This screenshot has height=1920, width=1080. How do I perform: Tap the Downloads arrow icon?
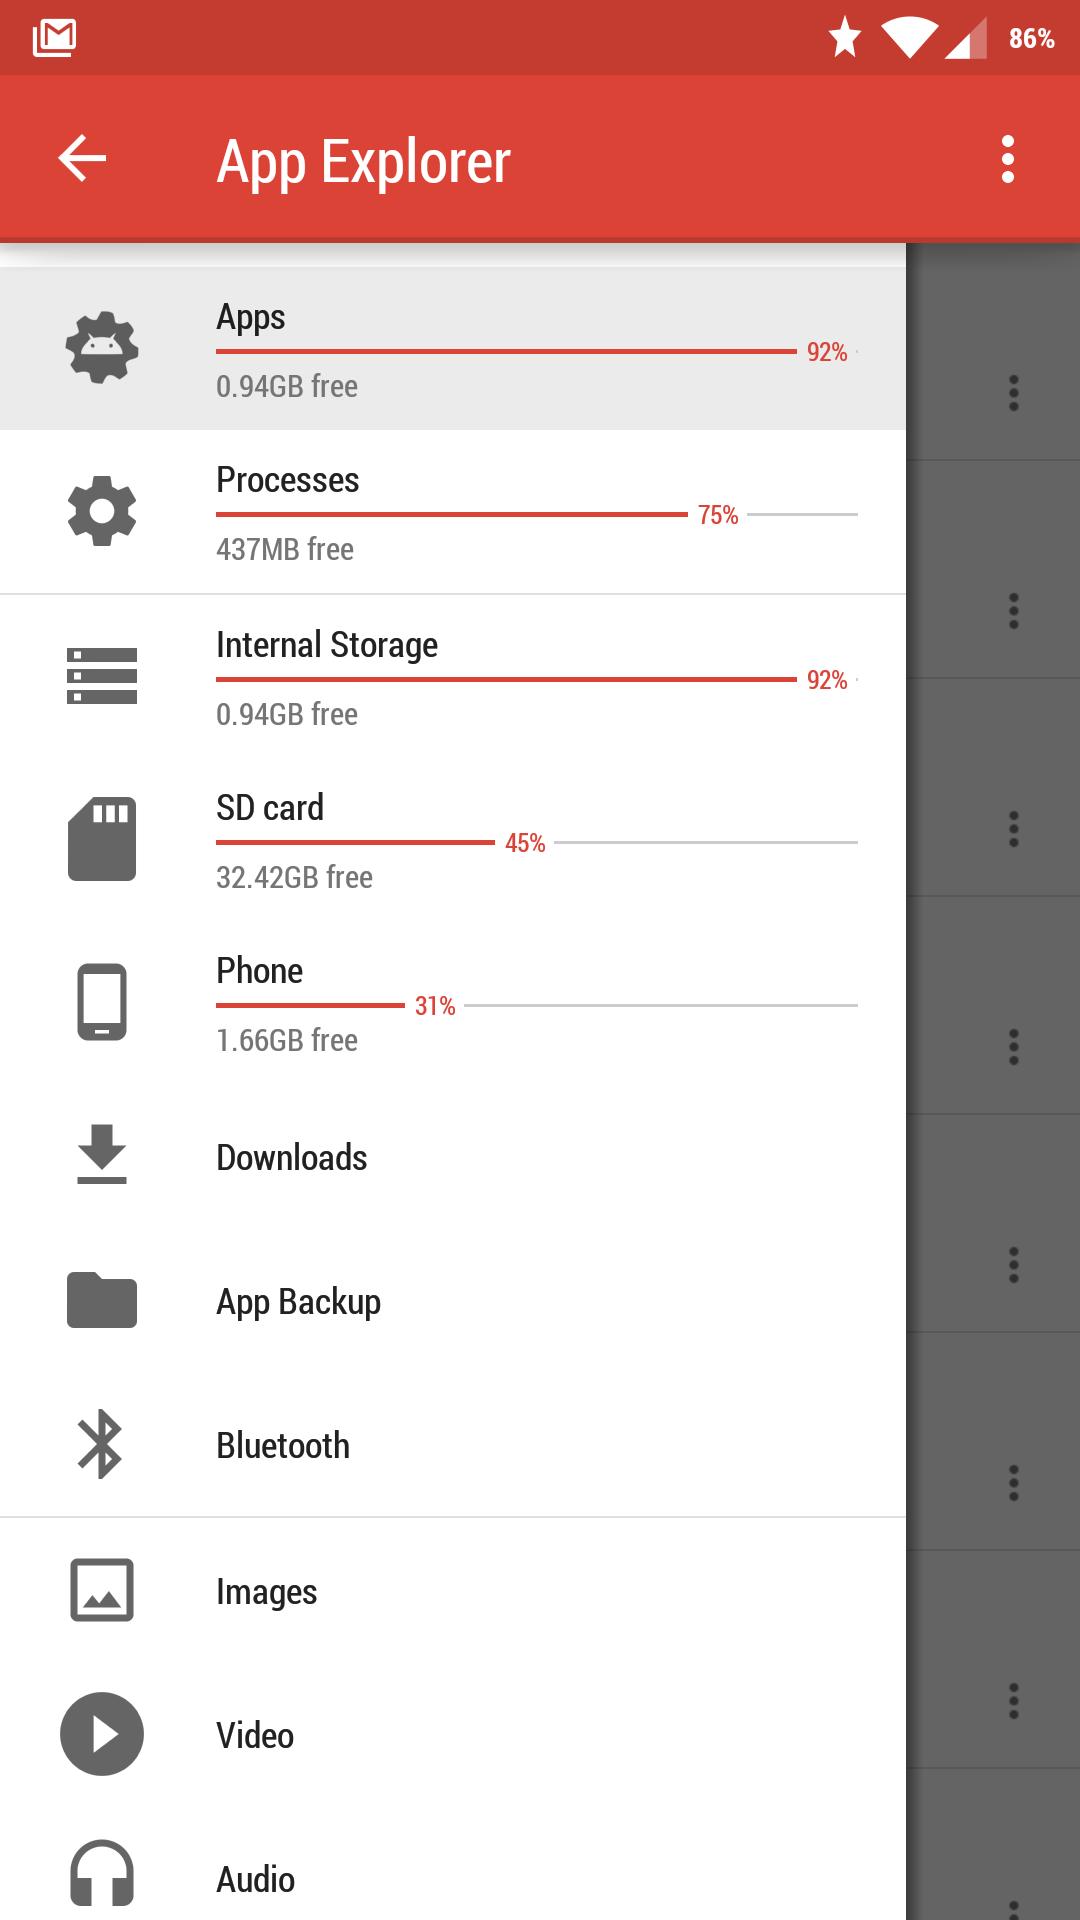[102, 1154]
